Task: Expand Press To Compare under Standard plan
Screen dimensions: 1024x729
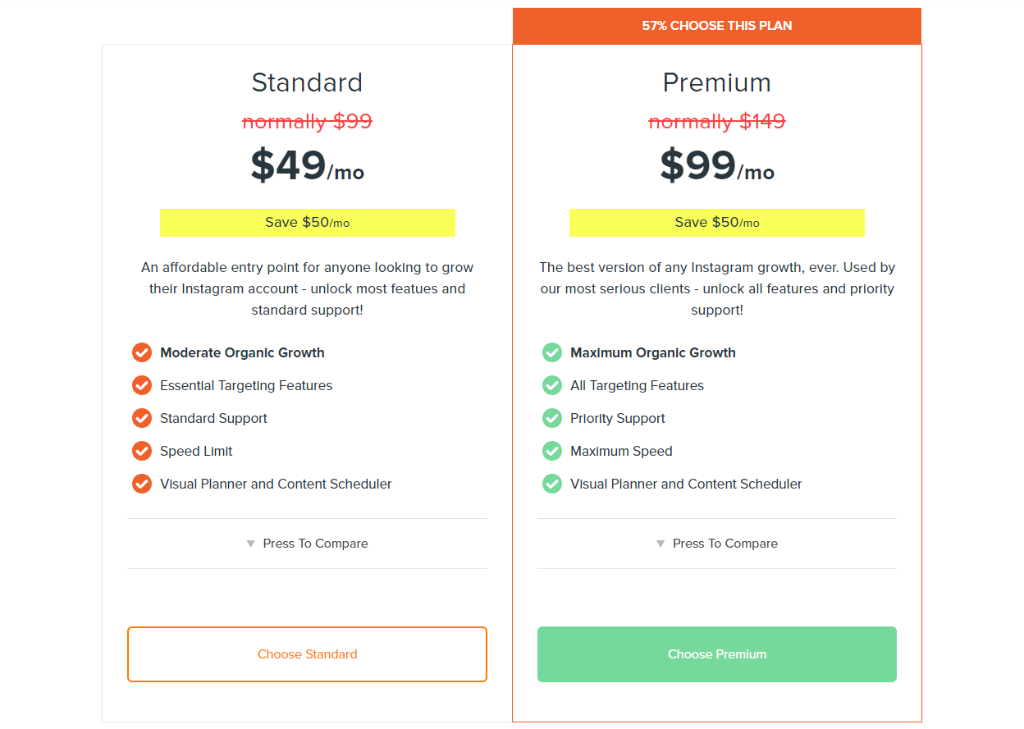Action: [307, 543]
